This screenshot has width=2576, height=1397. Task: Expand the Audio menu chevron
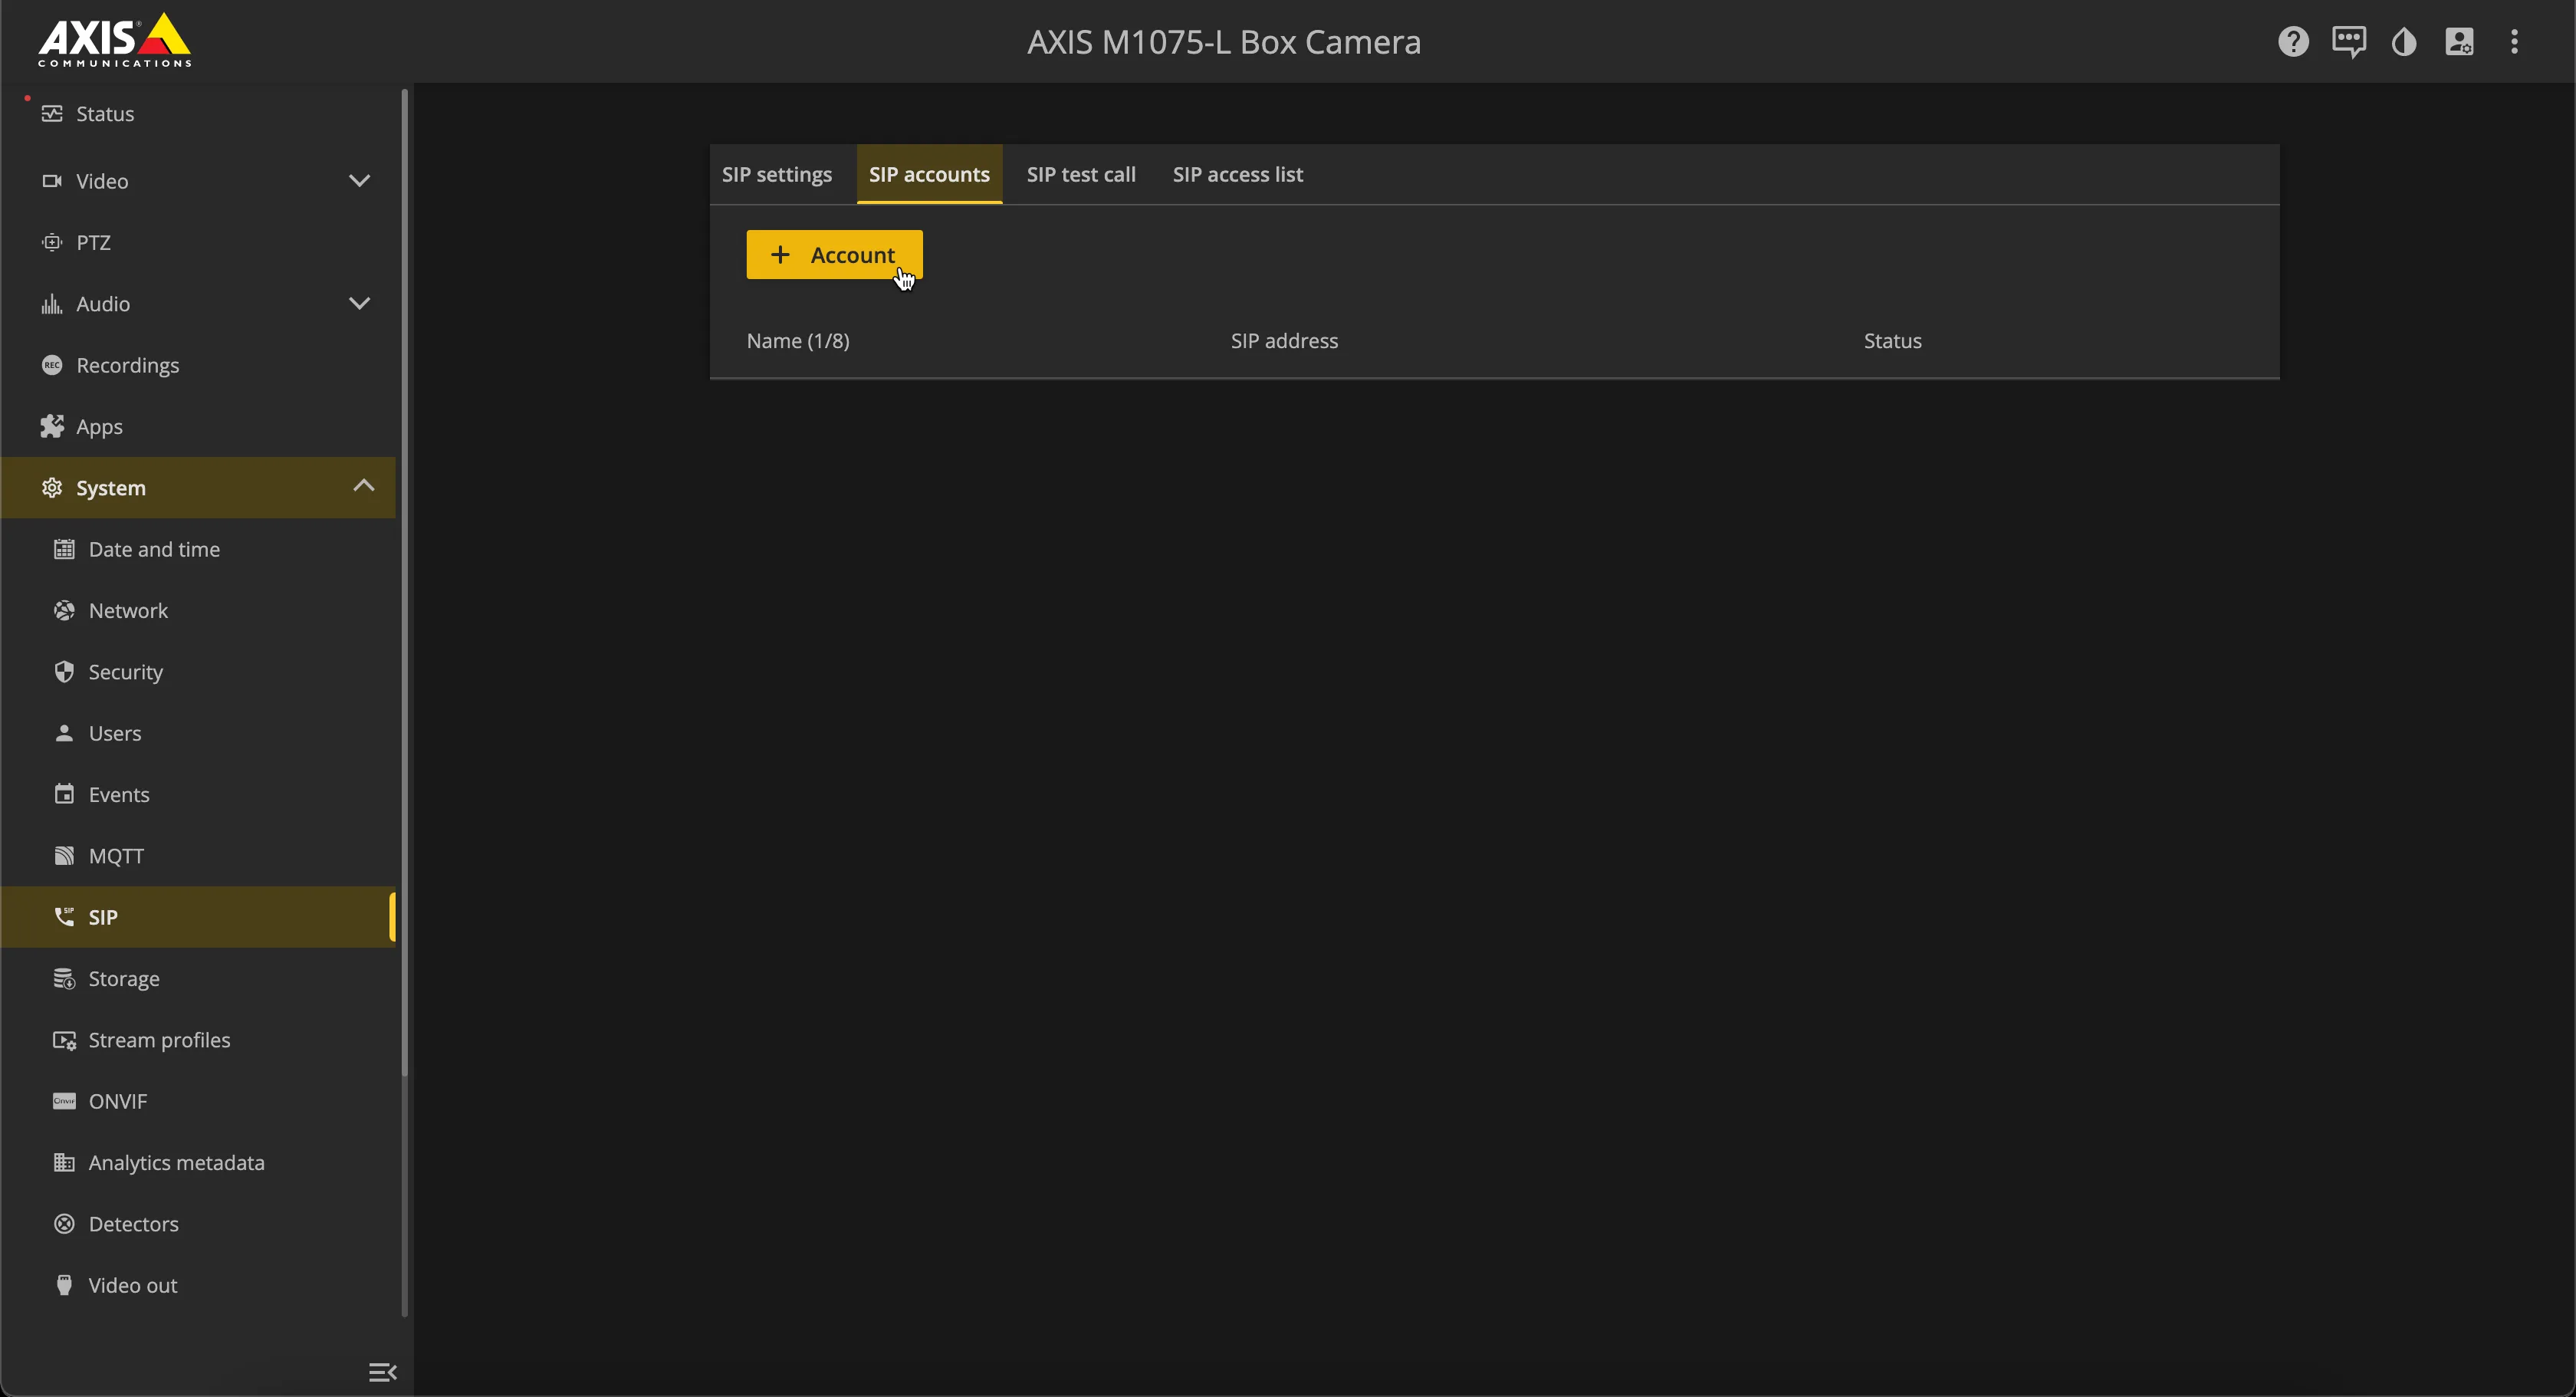click(359, 303)
